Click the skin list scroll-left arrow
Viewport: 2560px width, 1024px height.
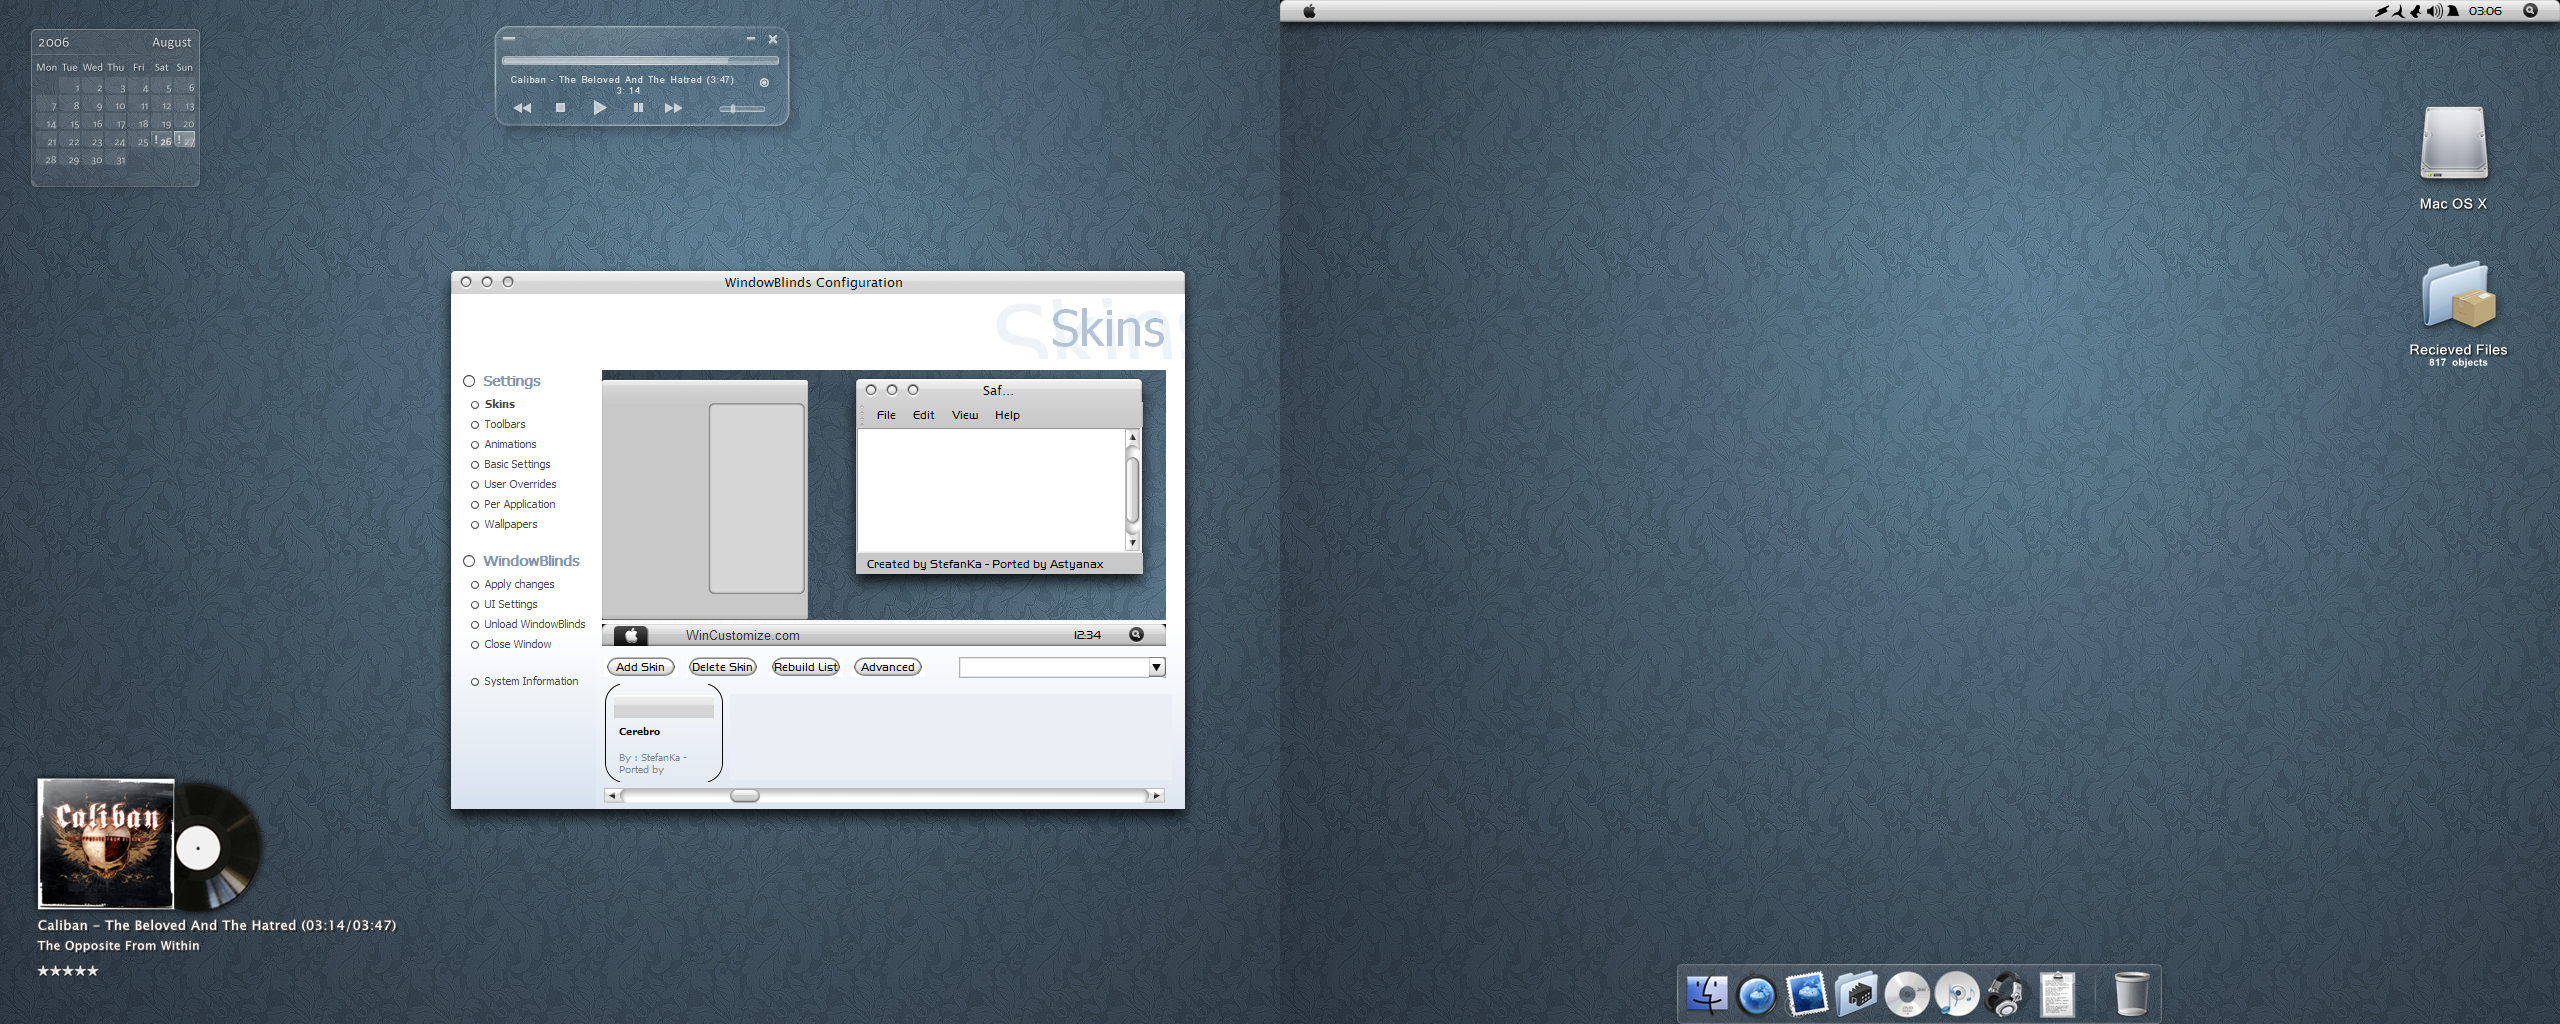(x=612, y=796)
